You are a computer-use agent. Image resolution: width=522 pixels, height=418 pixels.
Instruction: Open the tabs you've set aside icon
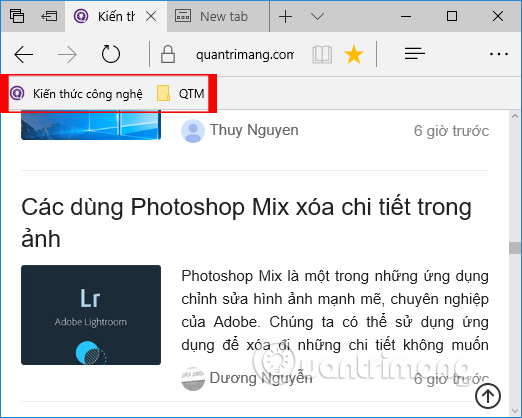click(x=17, y=16)
